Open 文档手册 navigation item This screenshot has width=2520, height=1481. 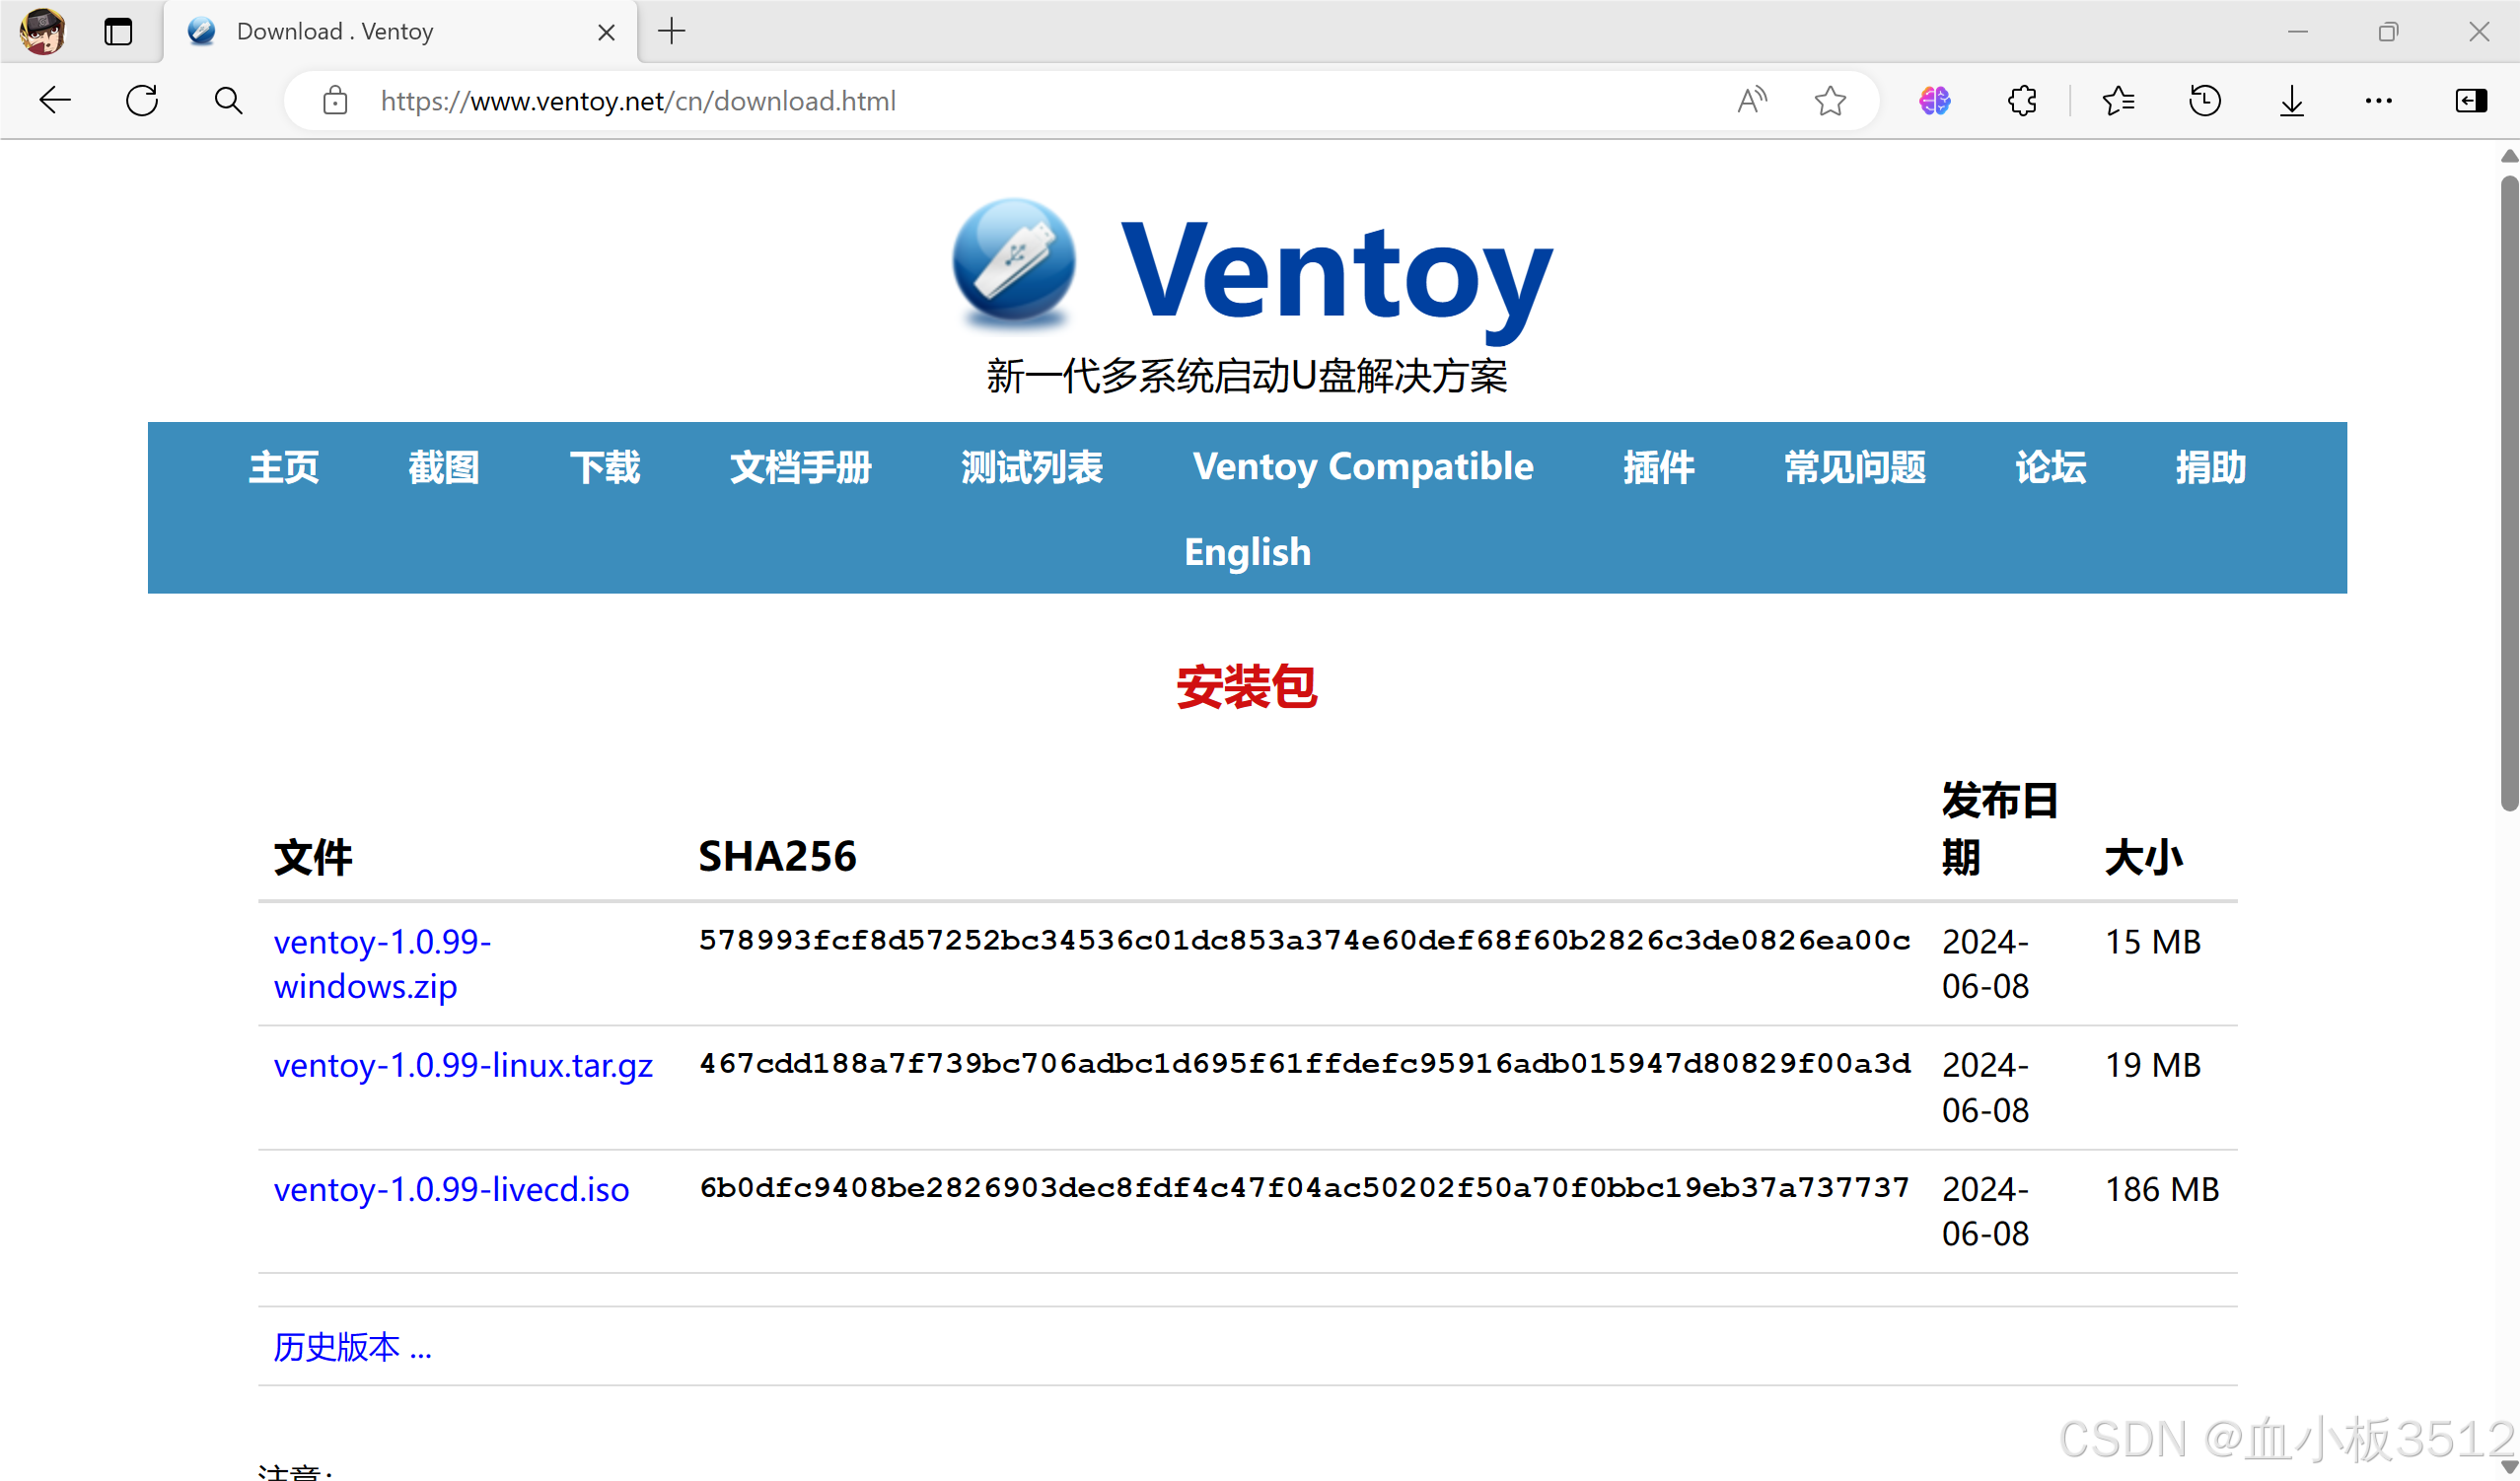801,466
